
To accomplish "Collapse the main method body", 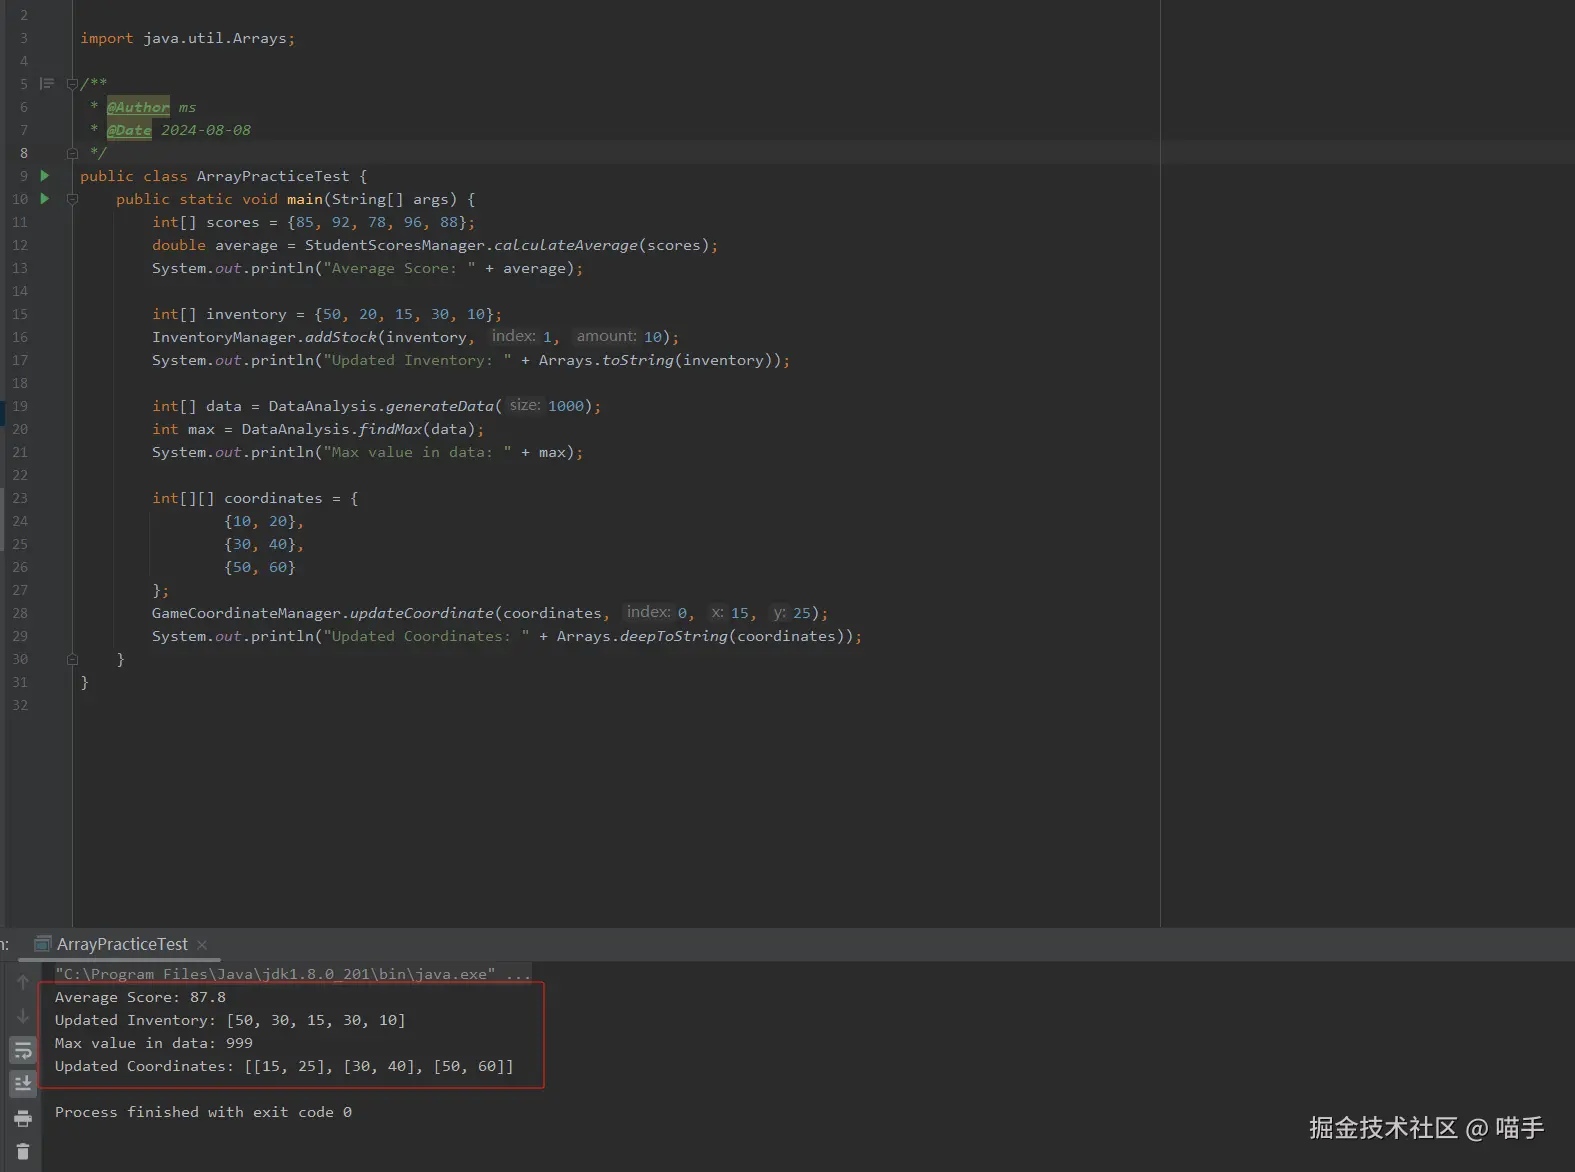I will point(72,199).
